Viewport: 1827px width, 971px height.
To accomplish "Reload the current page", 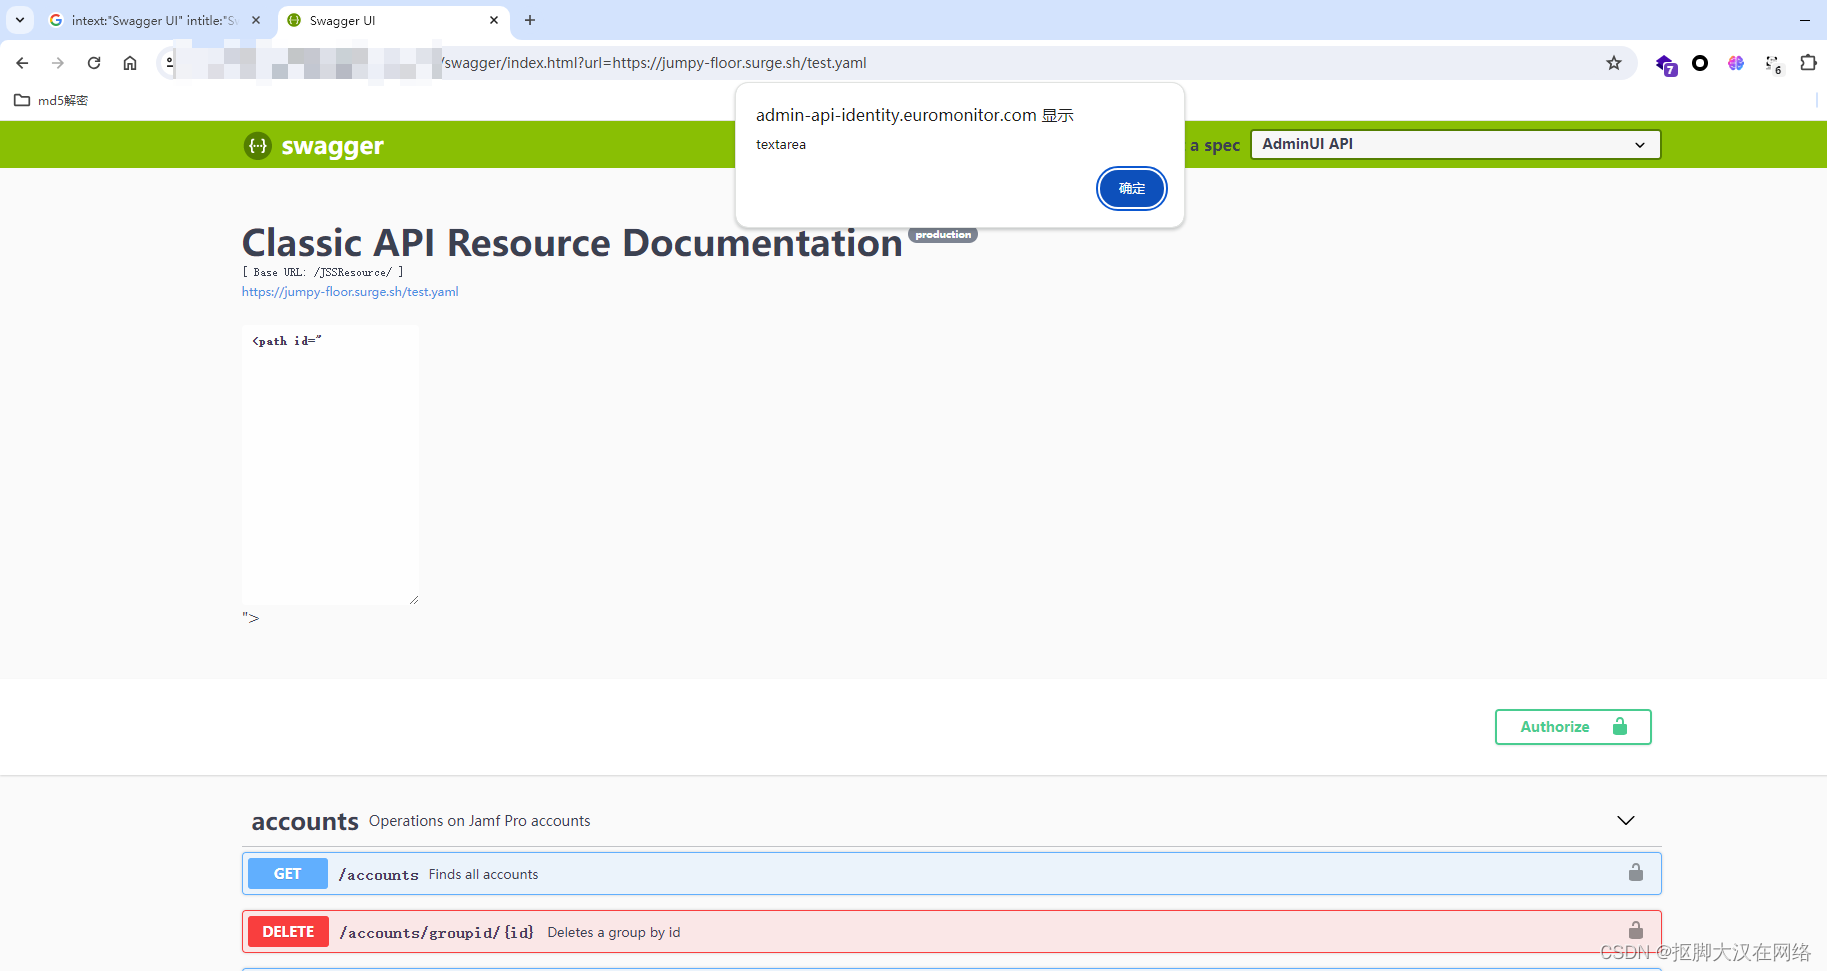I will pos(94,63).
